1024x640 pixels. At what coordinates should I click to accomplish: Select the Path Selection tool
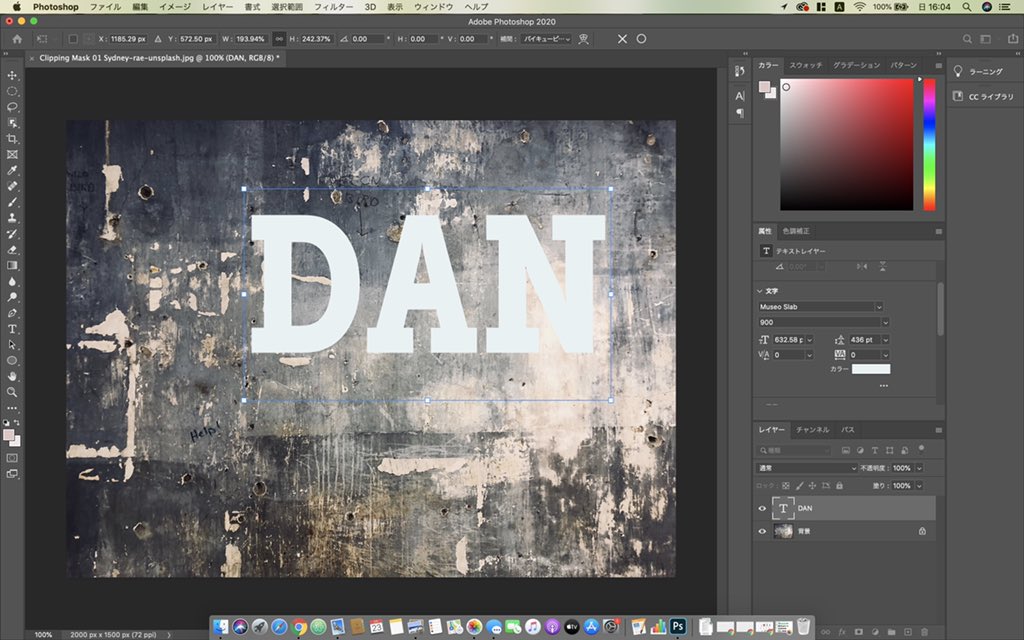coord(12,345)
